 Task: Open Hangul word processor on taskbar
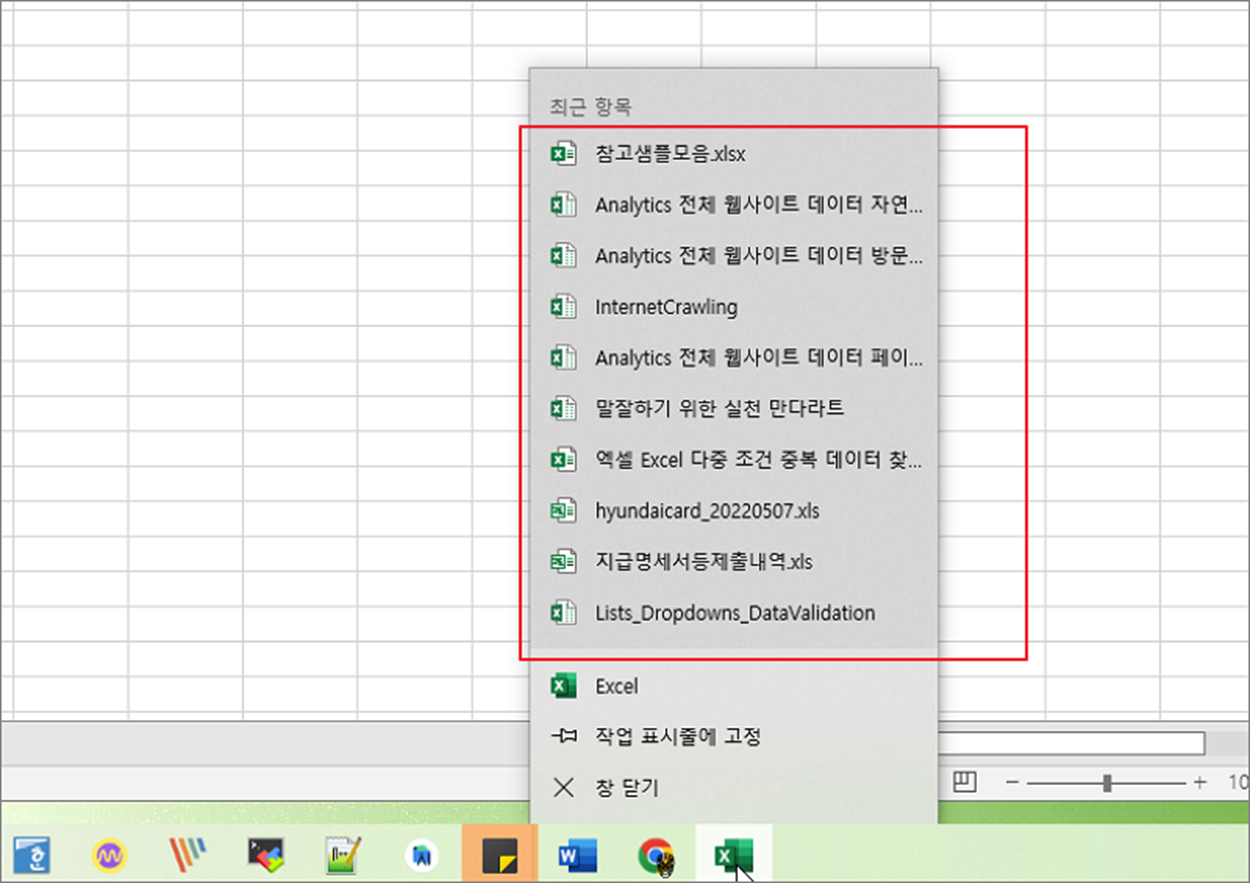(x=31, y=855)
